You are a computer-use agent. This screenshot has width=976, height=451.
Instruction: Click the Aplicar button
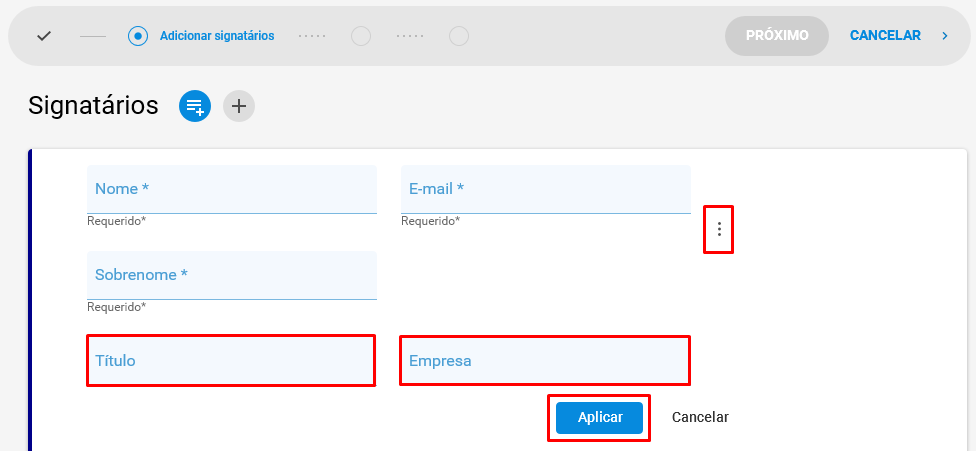coord(599,417)
